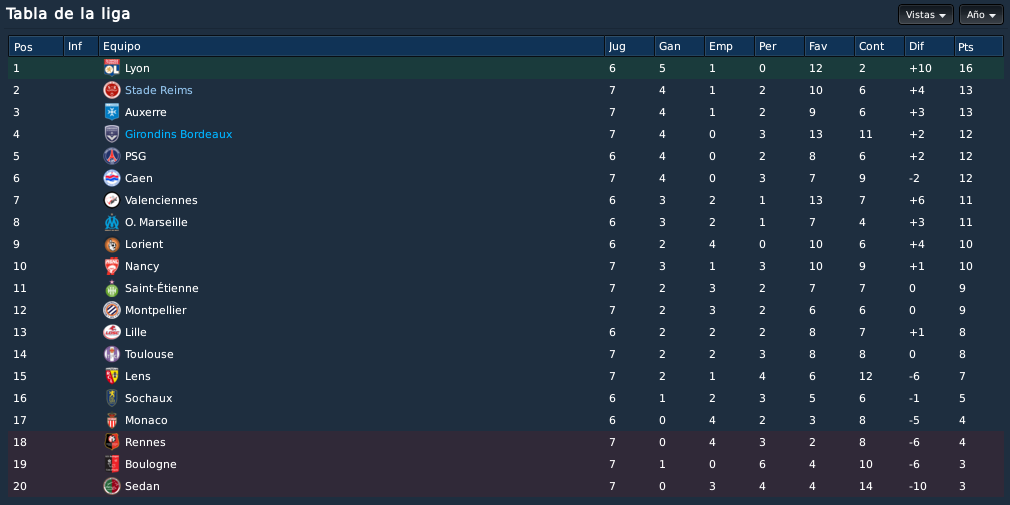Open the Stade Reims team name link
This screenshot has width=1010, height=505.
(158, 90)
